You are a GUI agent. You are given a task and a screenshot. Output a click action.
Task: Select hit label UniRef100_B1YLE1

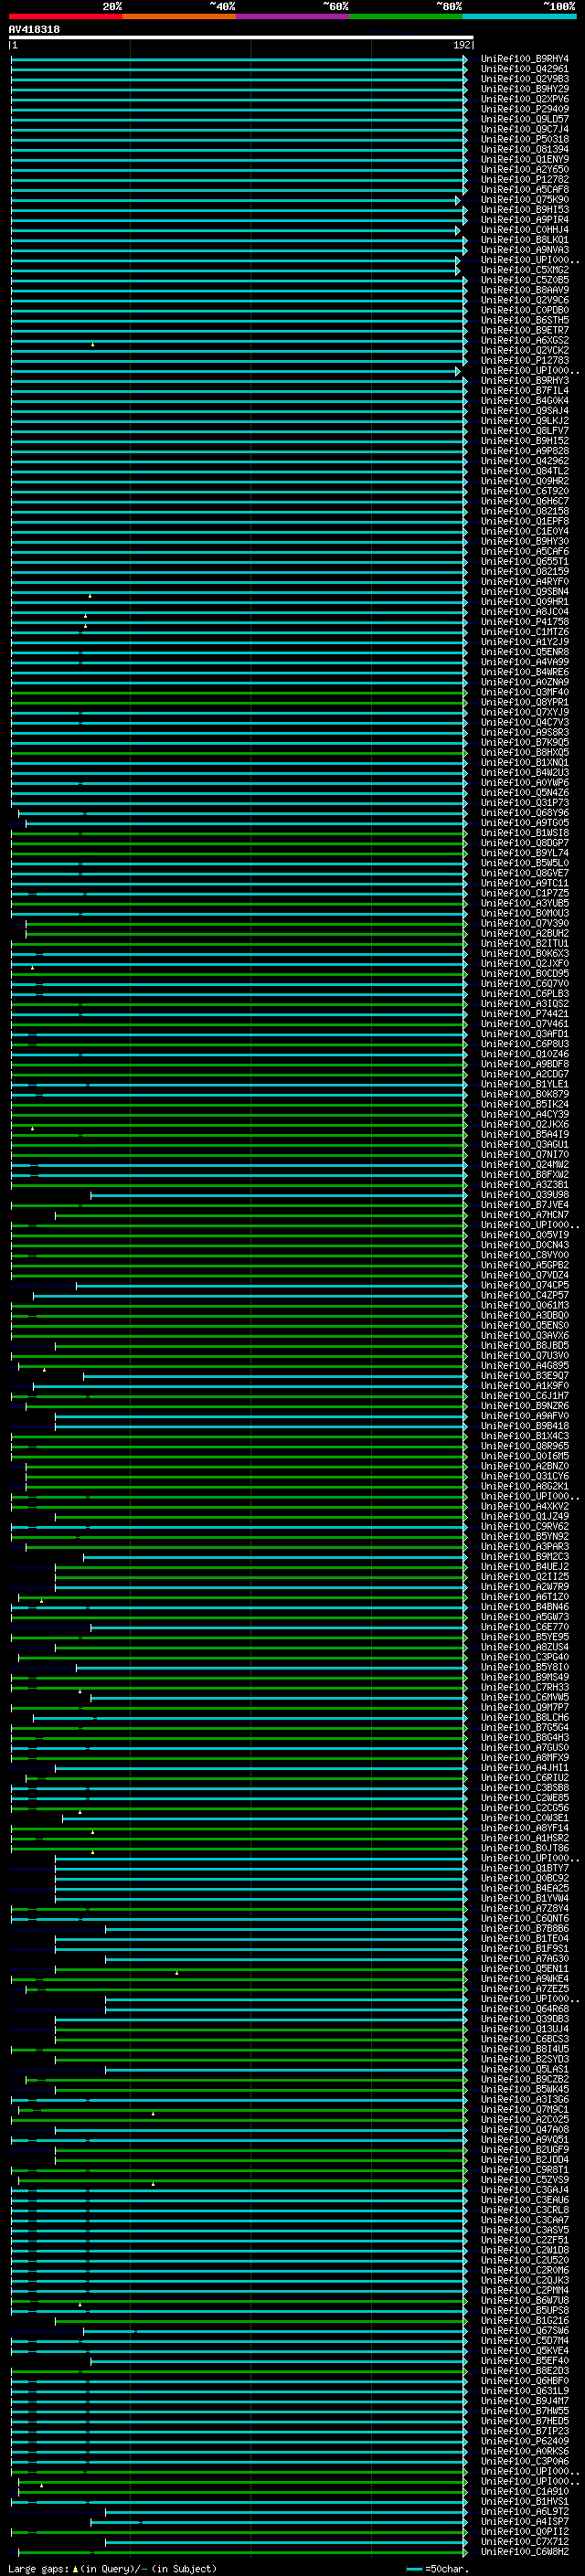[524, 1084]
